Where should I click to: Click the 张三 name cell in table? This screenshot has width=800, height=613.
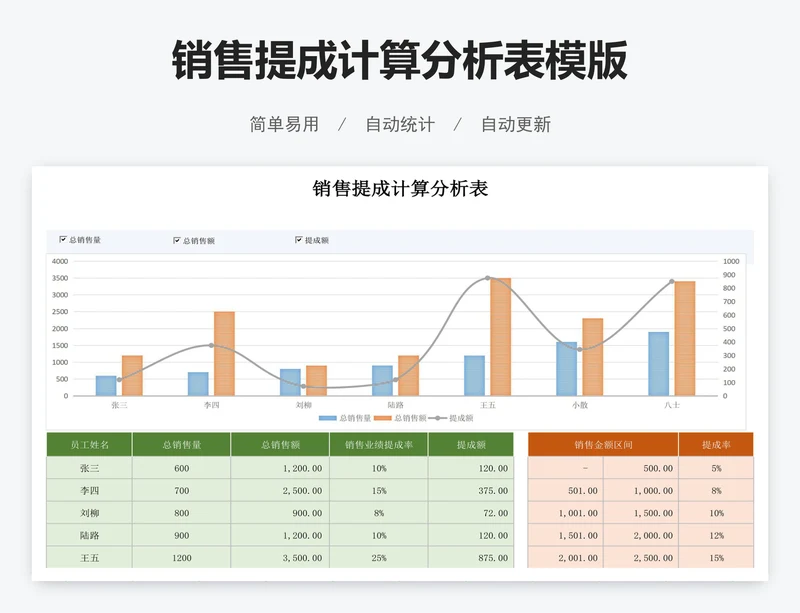[x=89, y=468]
